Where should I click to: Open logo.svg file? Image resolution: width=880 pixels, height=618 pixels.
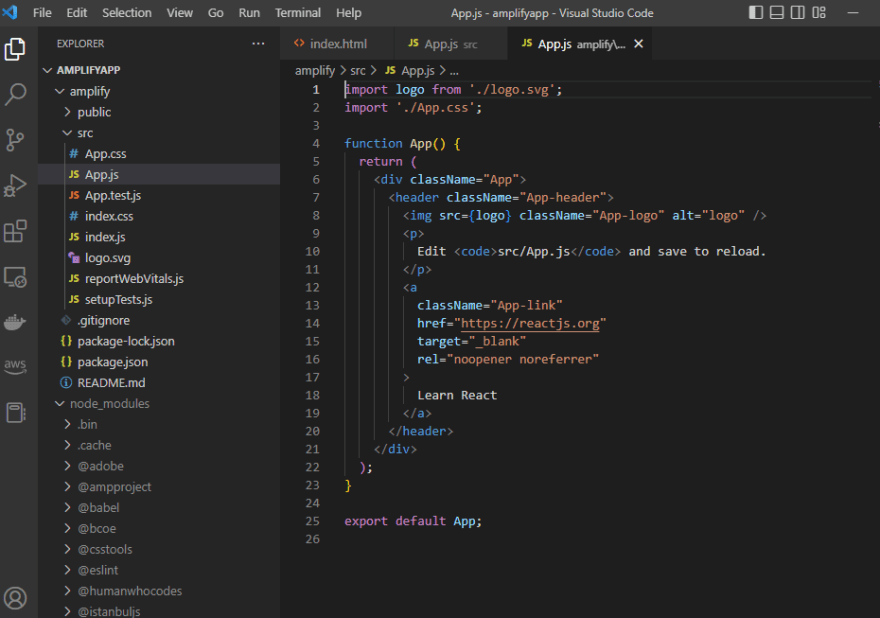pyautogui.click(x=159, y=258)
